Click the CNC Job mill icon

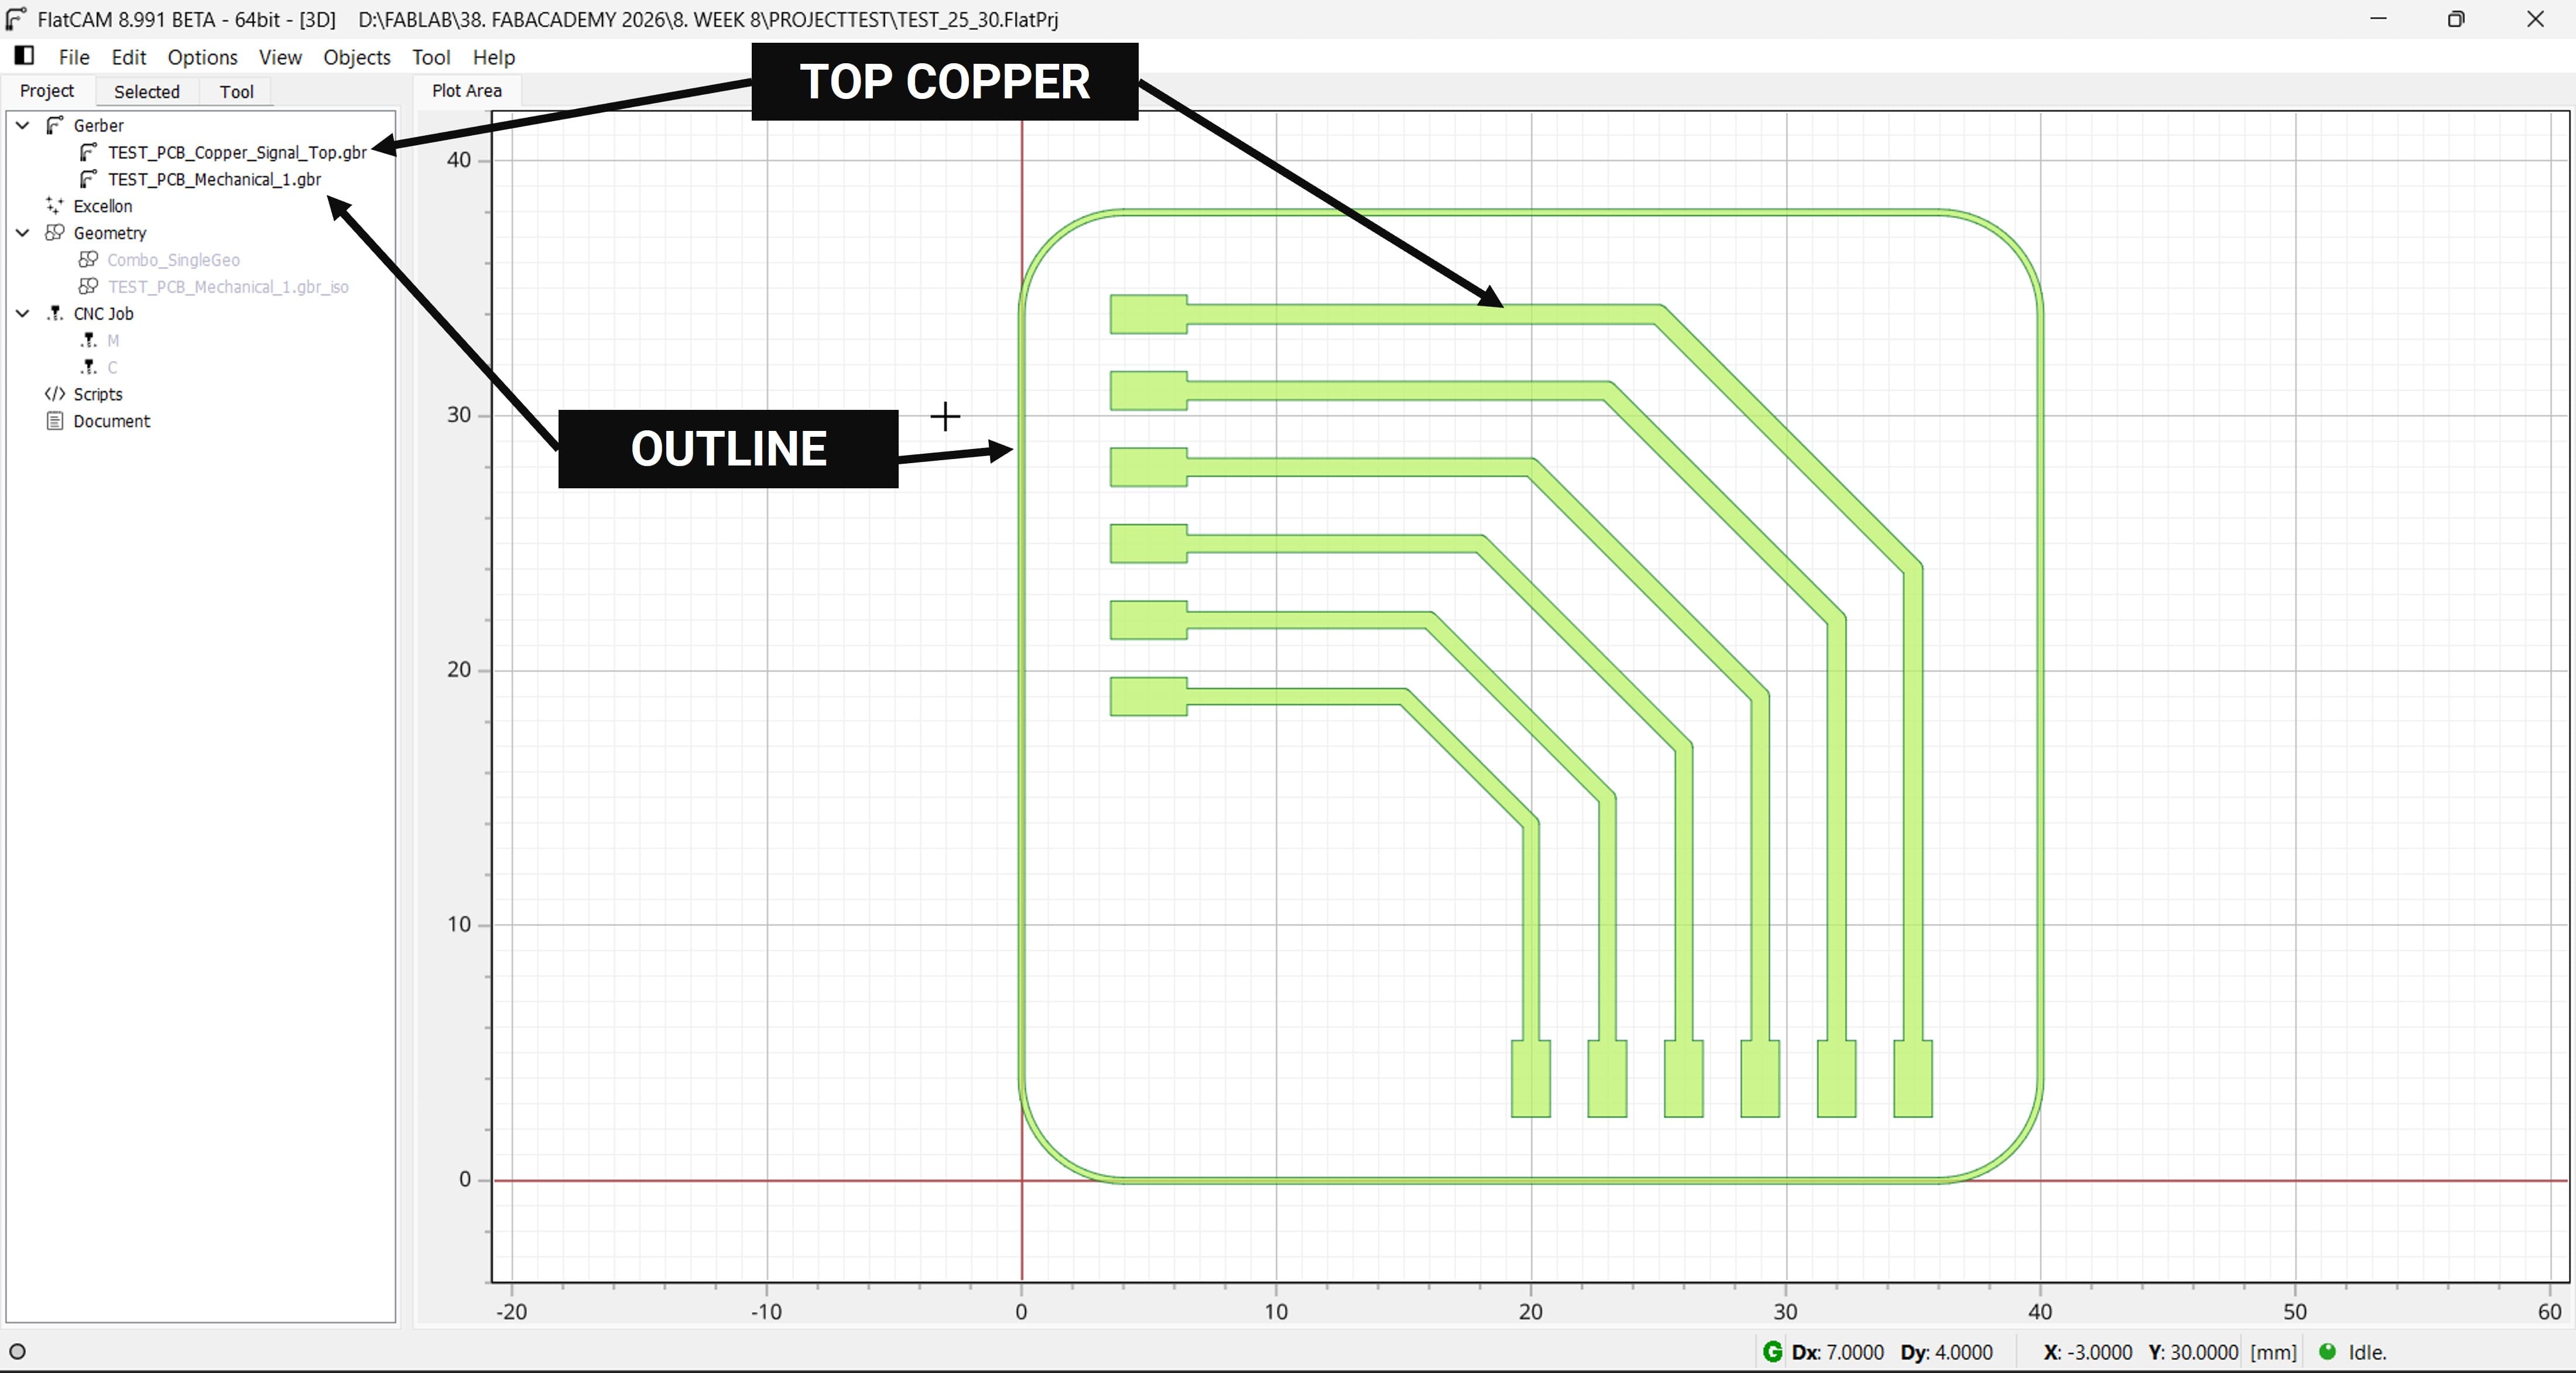[x=55, y=313]
